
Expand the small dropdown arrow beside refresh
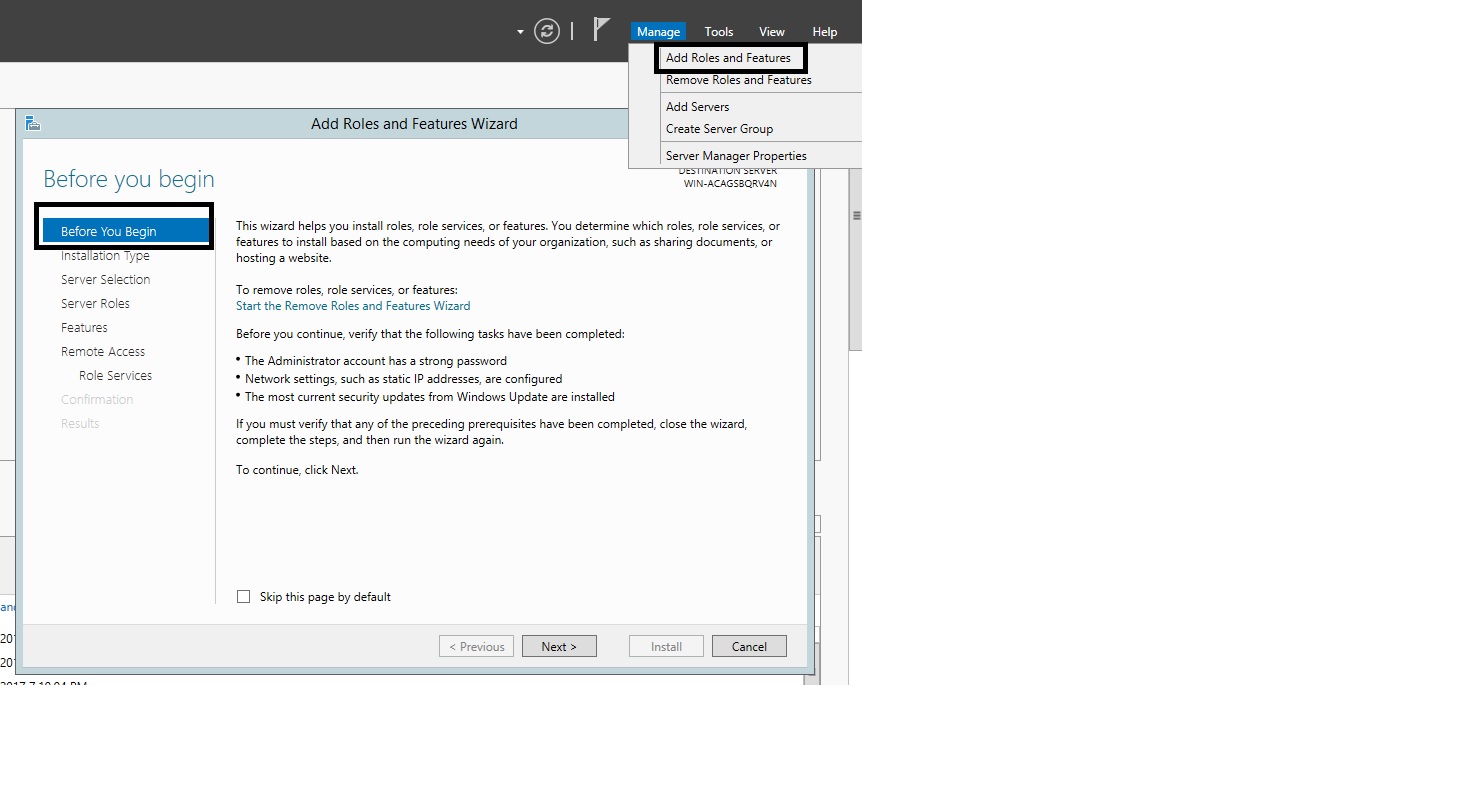pos(520,32)
